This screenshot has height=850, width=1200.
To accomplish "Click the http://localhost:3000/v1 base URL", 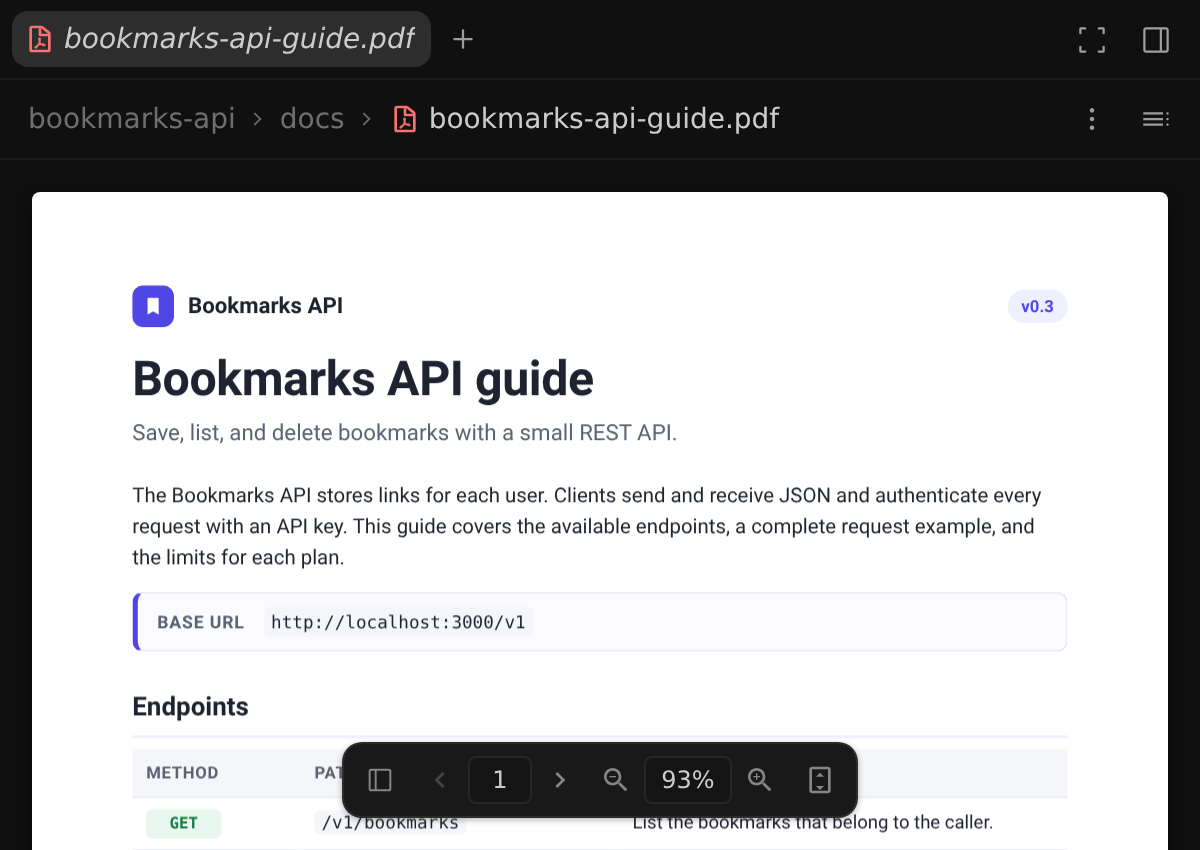I will [x=398, y=622].
